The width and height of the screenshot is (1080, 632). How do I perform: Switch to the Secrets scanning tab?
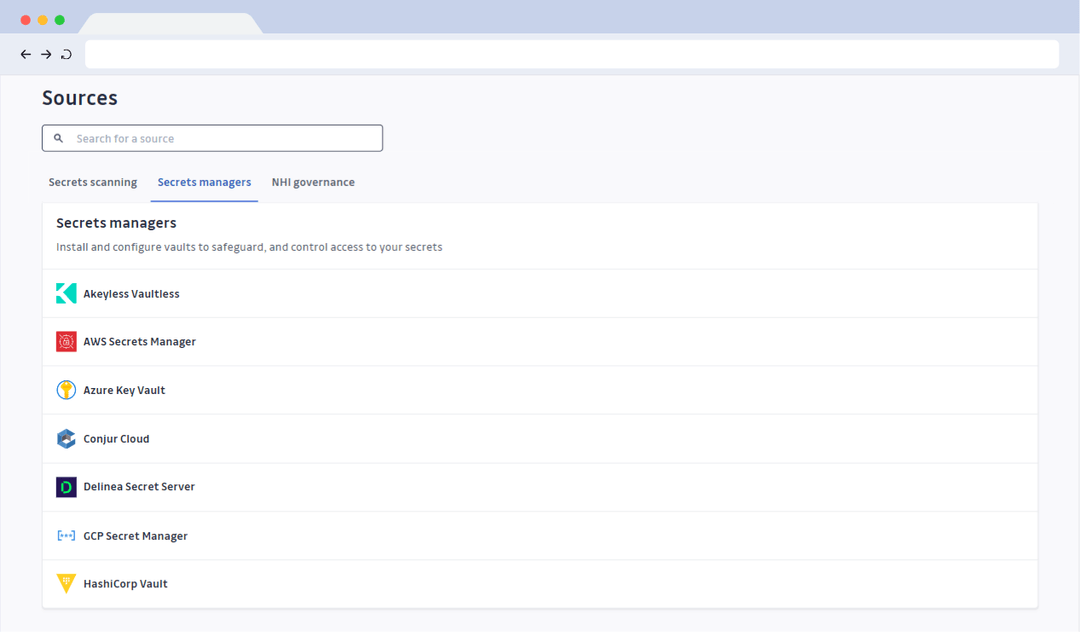pos(92,182)
